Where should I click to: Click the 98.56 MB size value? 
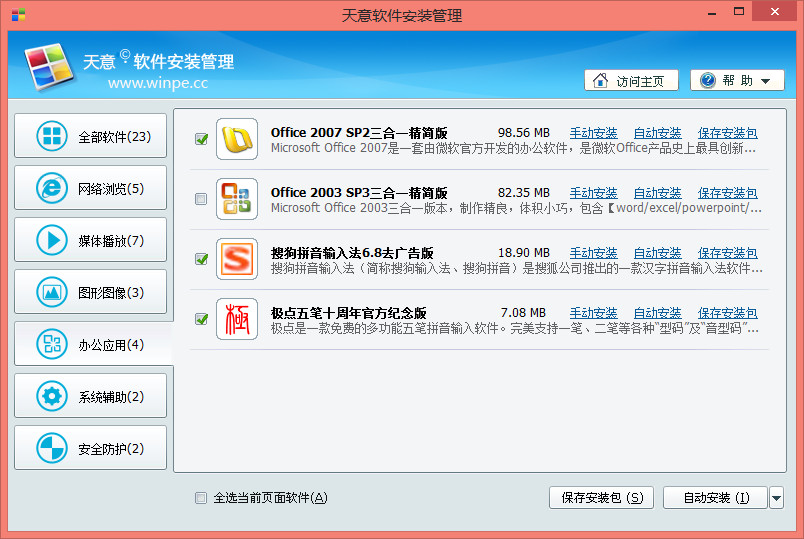coord(524,133)
